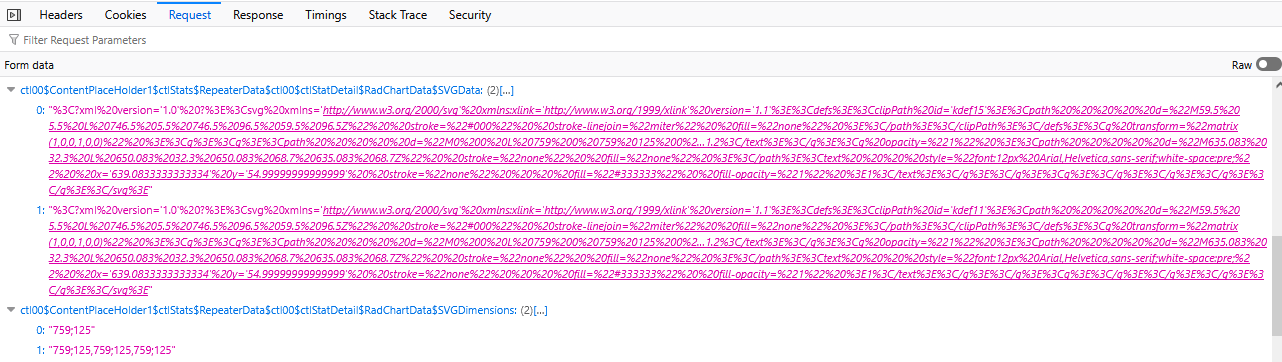Toggle the Raw switch
Screen dimensions: 1282x362
tap(1268, 65)
